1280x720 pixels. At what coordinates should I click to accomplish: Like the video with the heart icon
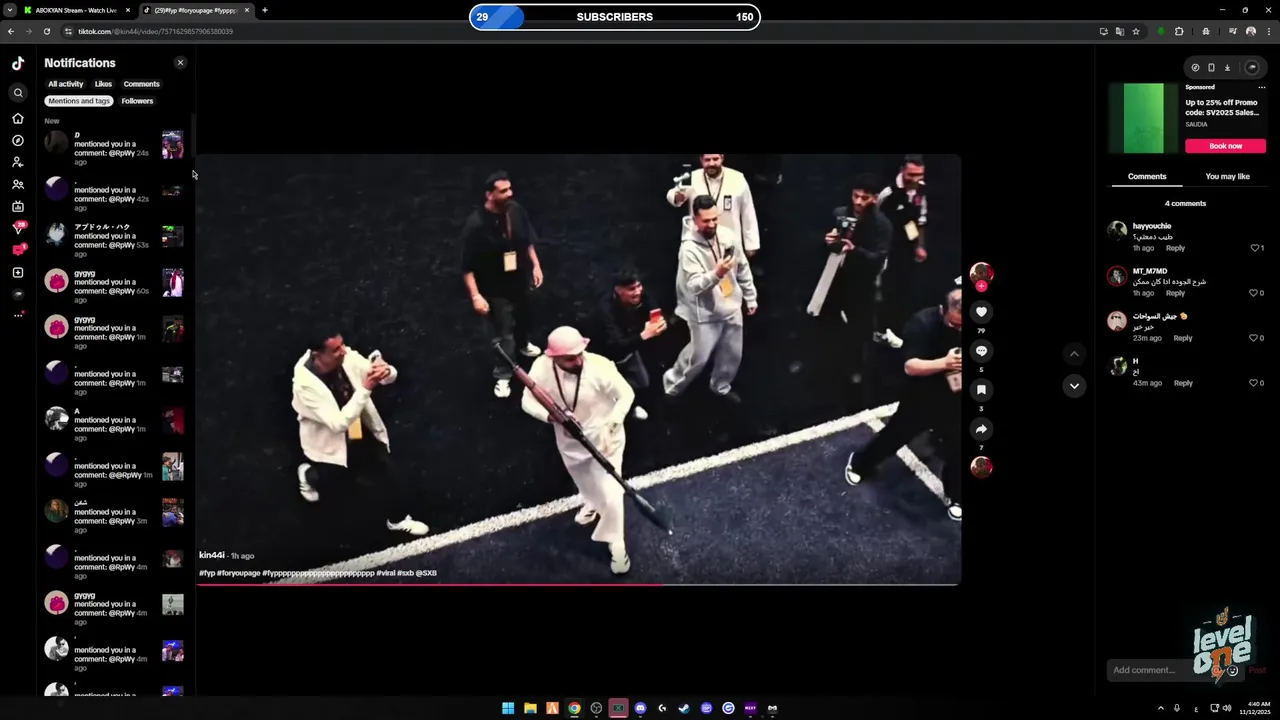[x=981, y=312]
